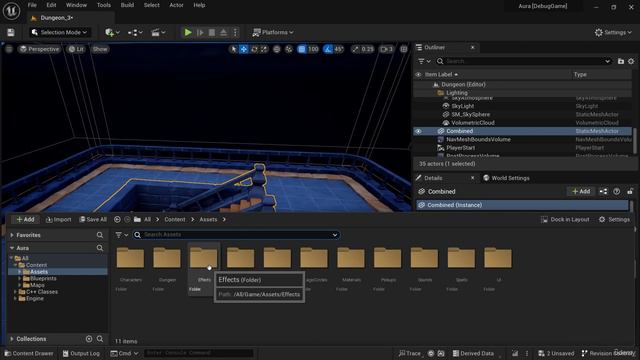Choose the rotate tool in viewport
The height and width of the screenshot is (360, 640).
point(254,49)
